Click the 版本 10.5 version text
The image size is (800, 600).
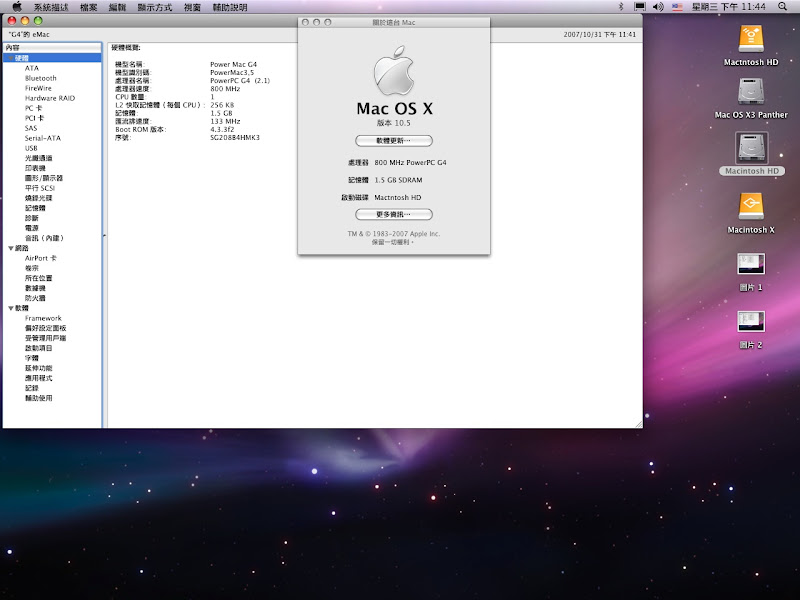pyautogui.click(x=393, y=123)
